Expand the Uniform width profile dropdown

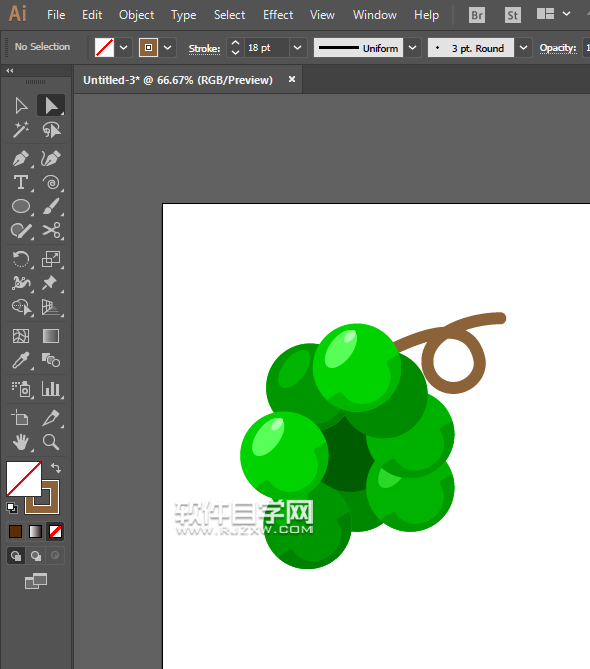[x=413, y=48]
